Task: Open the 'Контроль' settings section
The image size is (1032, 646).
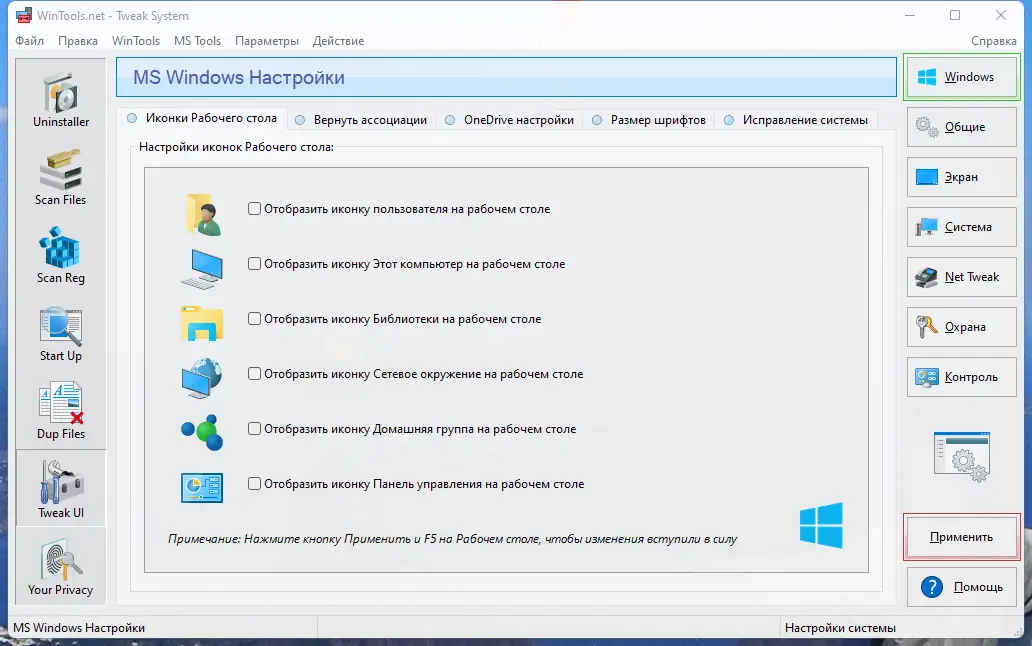Action: point(962,377)
